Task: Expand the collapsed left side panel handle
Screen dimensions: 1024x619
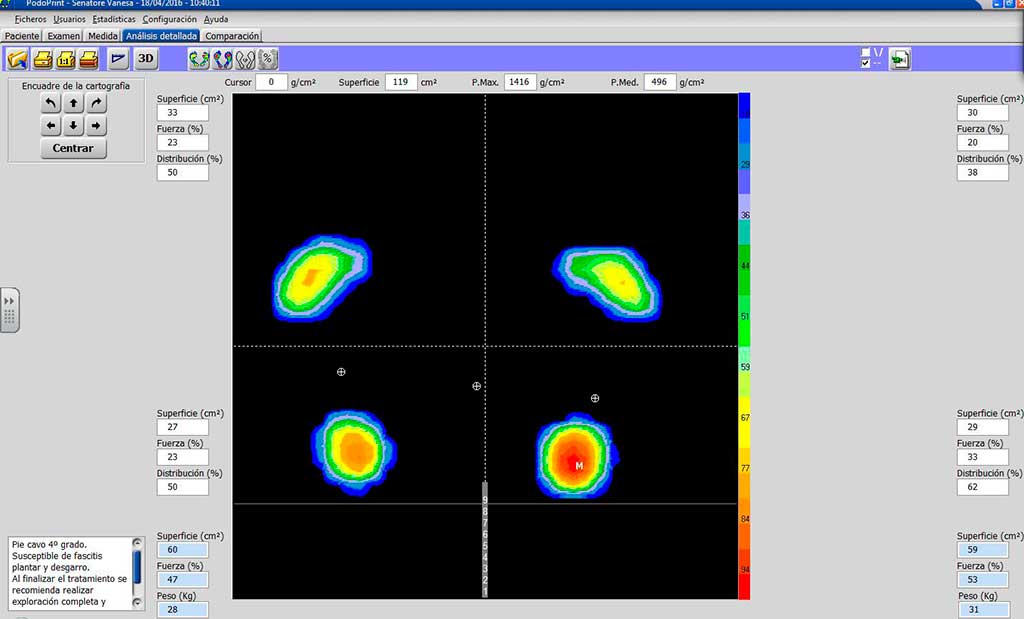Action: pos(9,309)
